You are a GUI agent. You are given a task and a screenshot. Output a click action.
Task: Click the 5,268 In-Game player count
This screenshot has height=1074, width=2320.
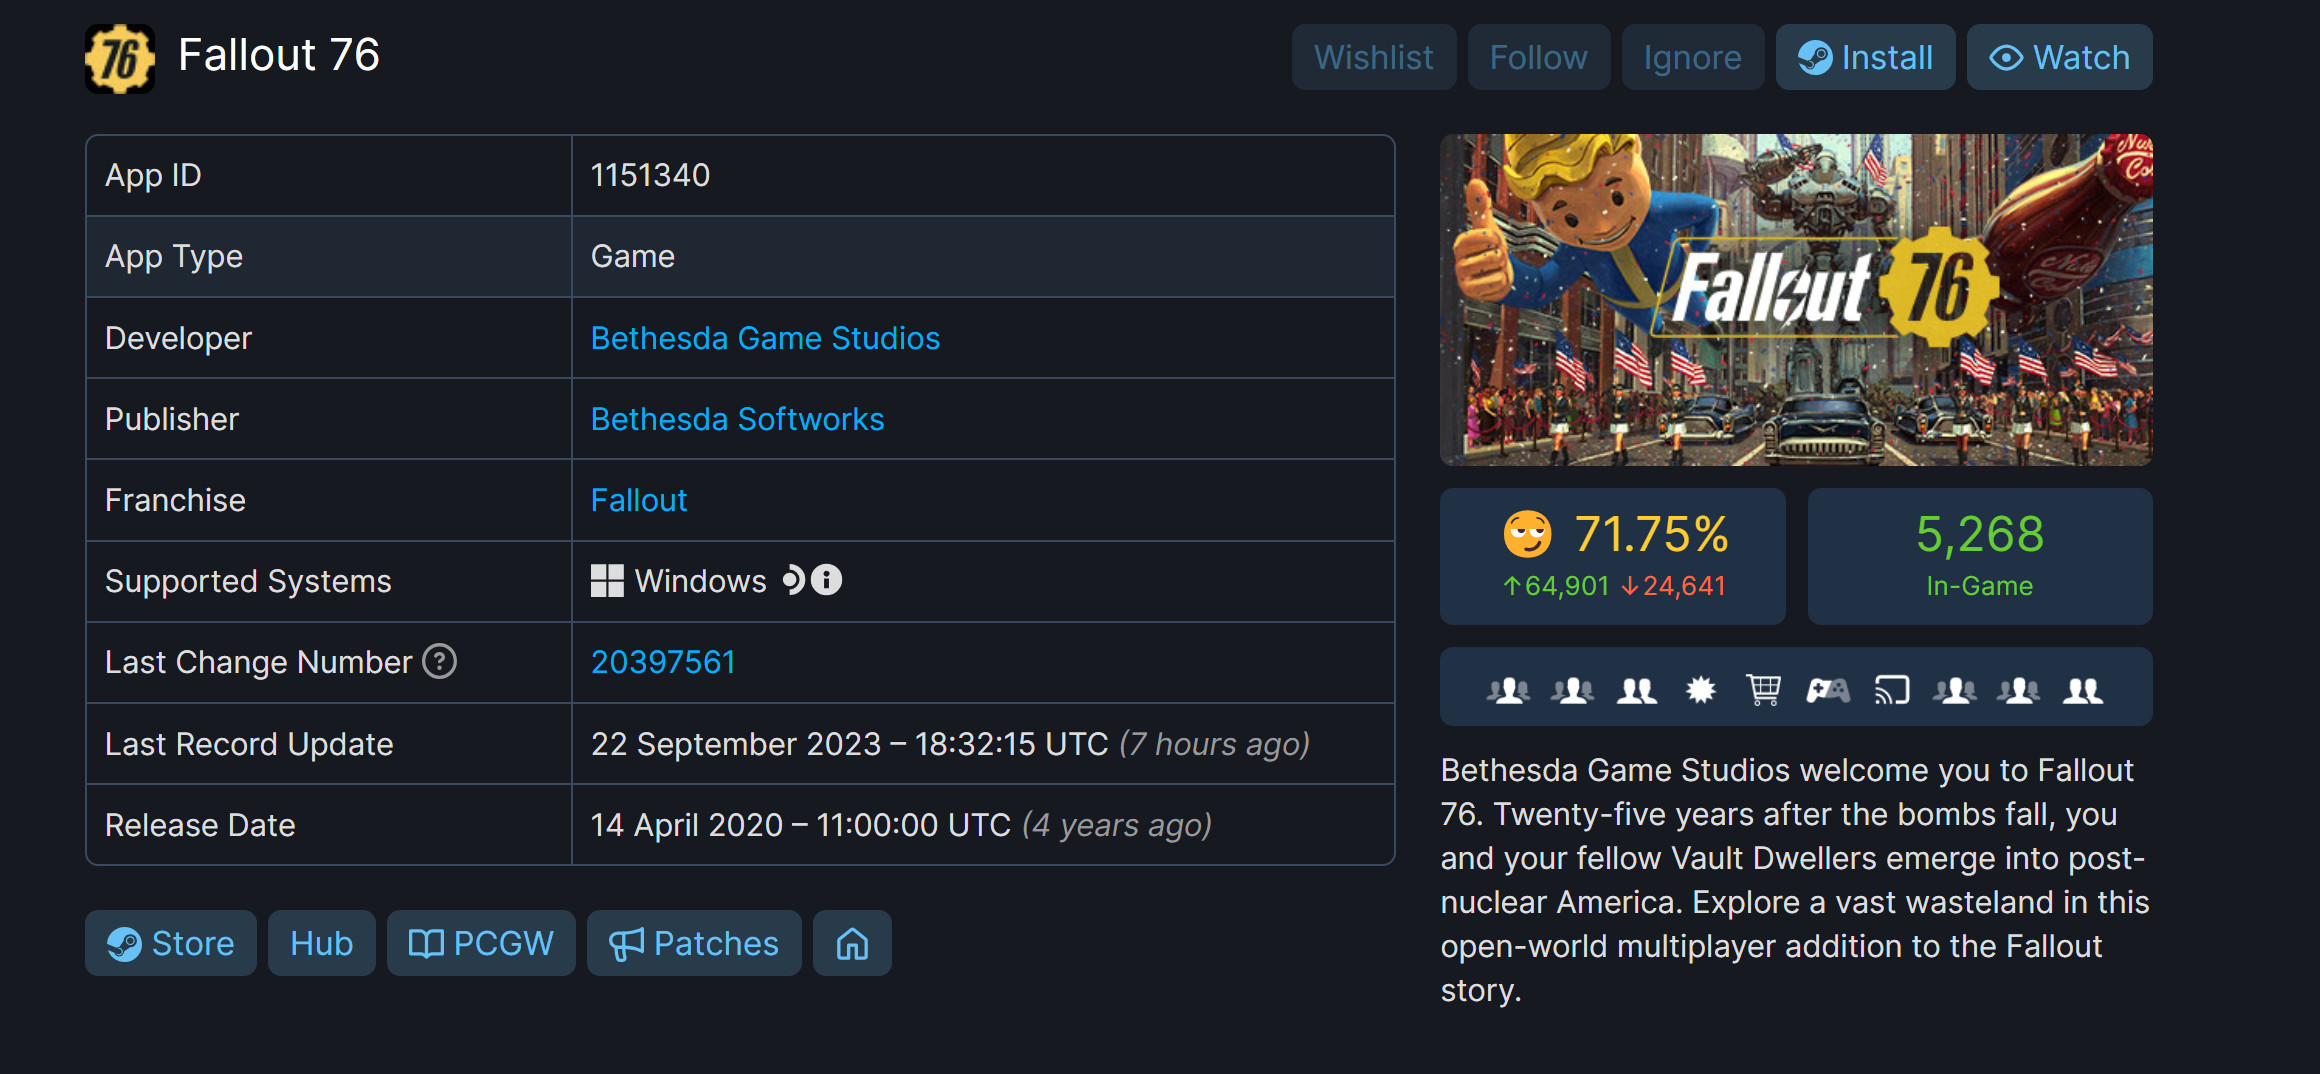pos(1980,556)
